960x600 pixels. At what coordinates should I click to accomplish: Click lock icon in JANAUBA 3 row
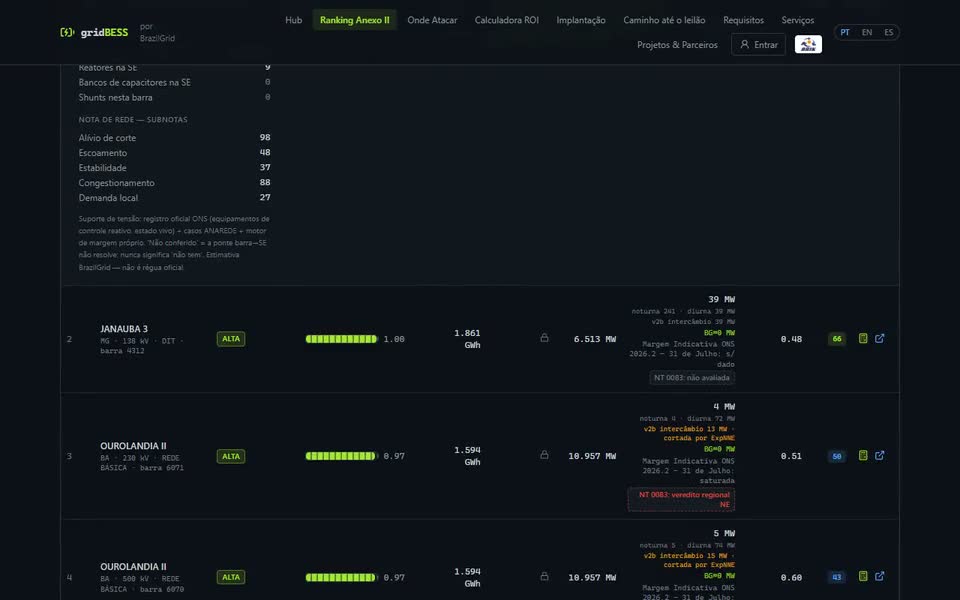pyautogui.click(x=544, y=338)
